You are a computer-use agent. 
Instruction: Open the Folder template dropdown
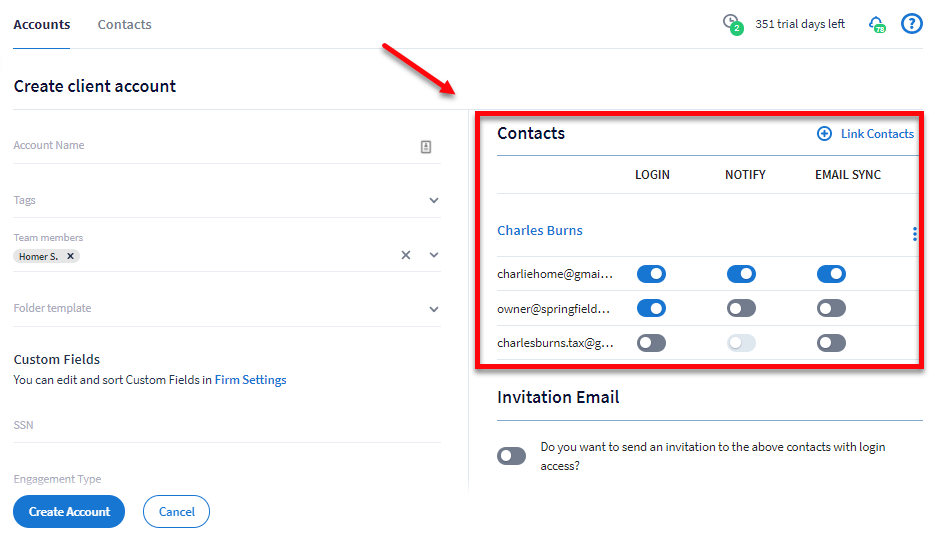click(434, 309)
